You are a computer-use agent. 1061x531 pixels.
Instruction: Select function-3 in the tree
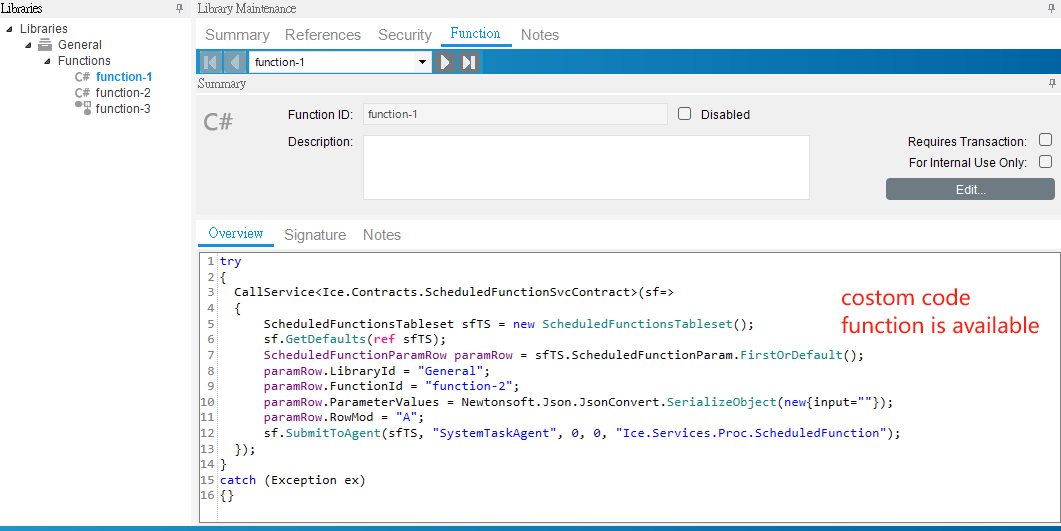pyautogui.click(x=123, y=109)
